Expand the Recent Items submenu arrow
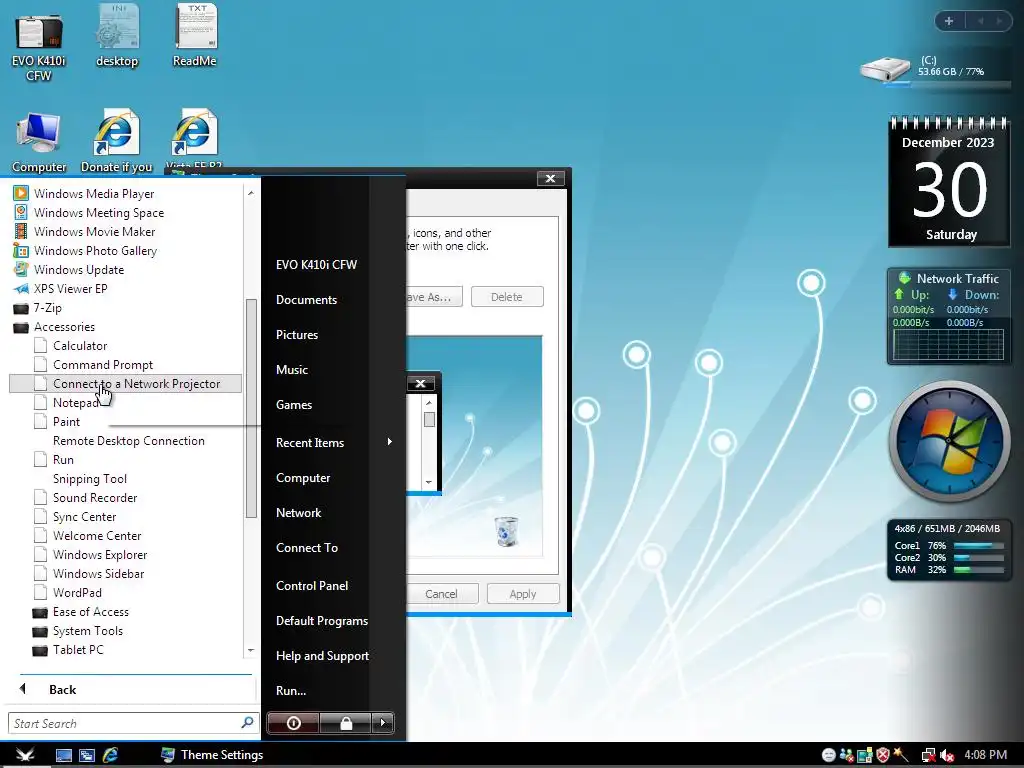 (x=389, y=442)
